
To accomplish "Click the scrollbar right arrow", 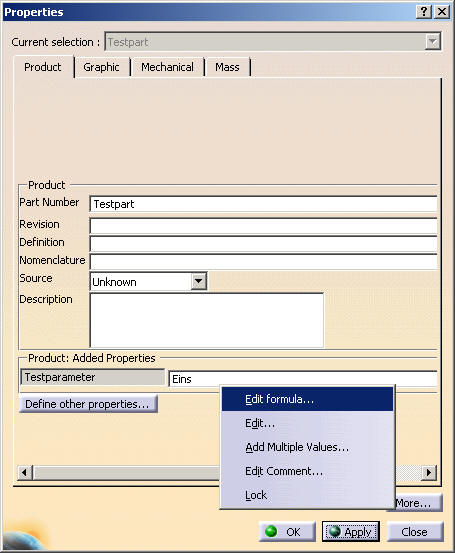I will pos(429,472).
